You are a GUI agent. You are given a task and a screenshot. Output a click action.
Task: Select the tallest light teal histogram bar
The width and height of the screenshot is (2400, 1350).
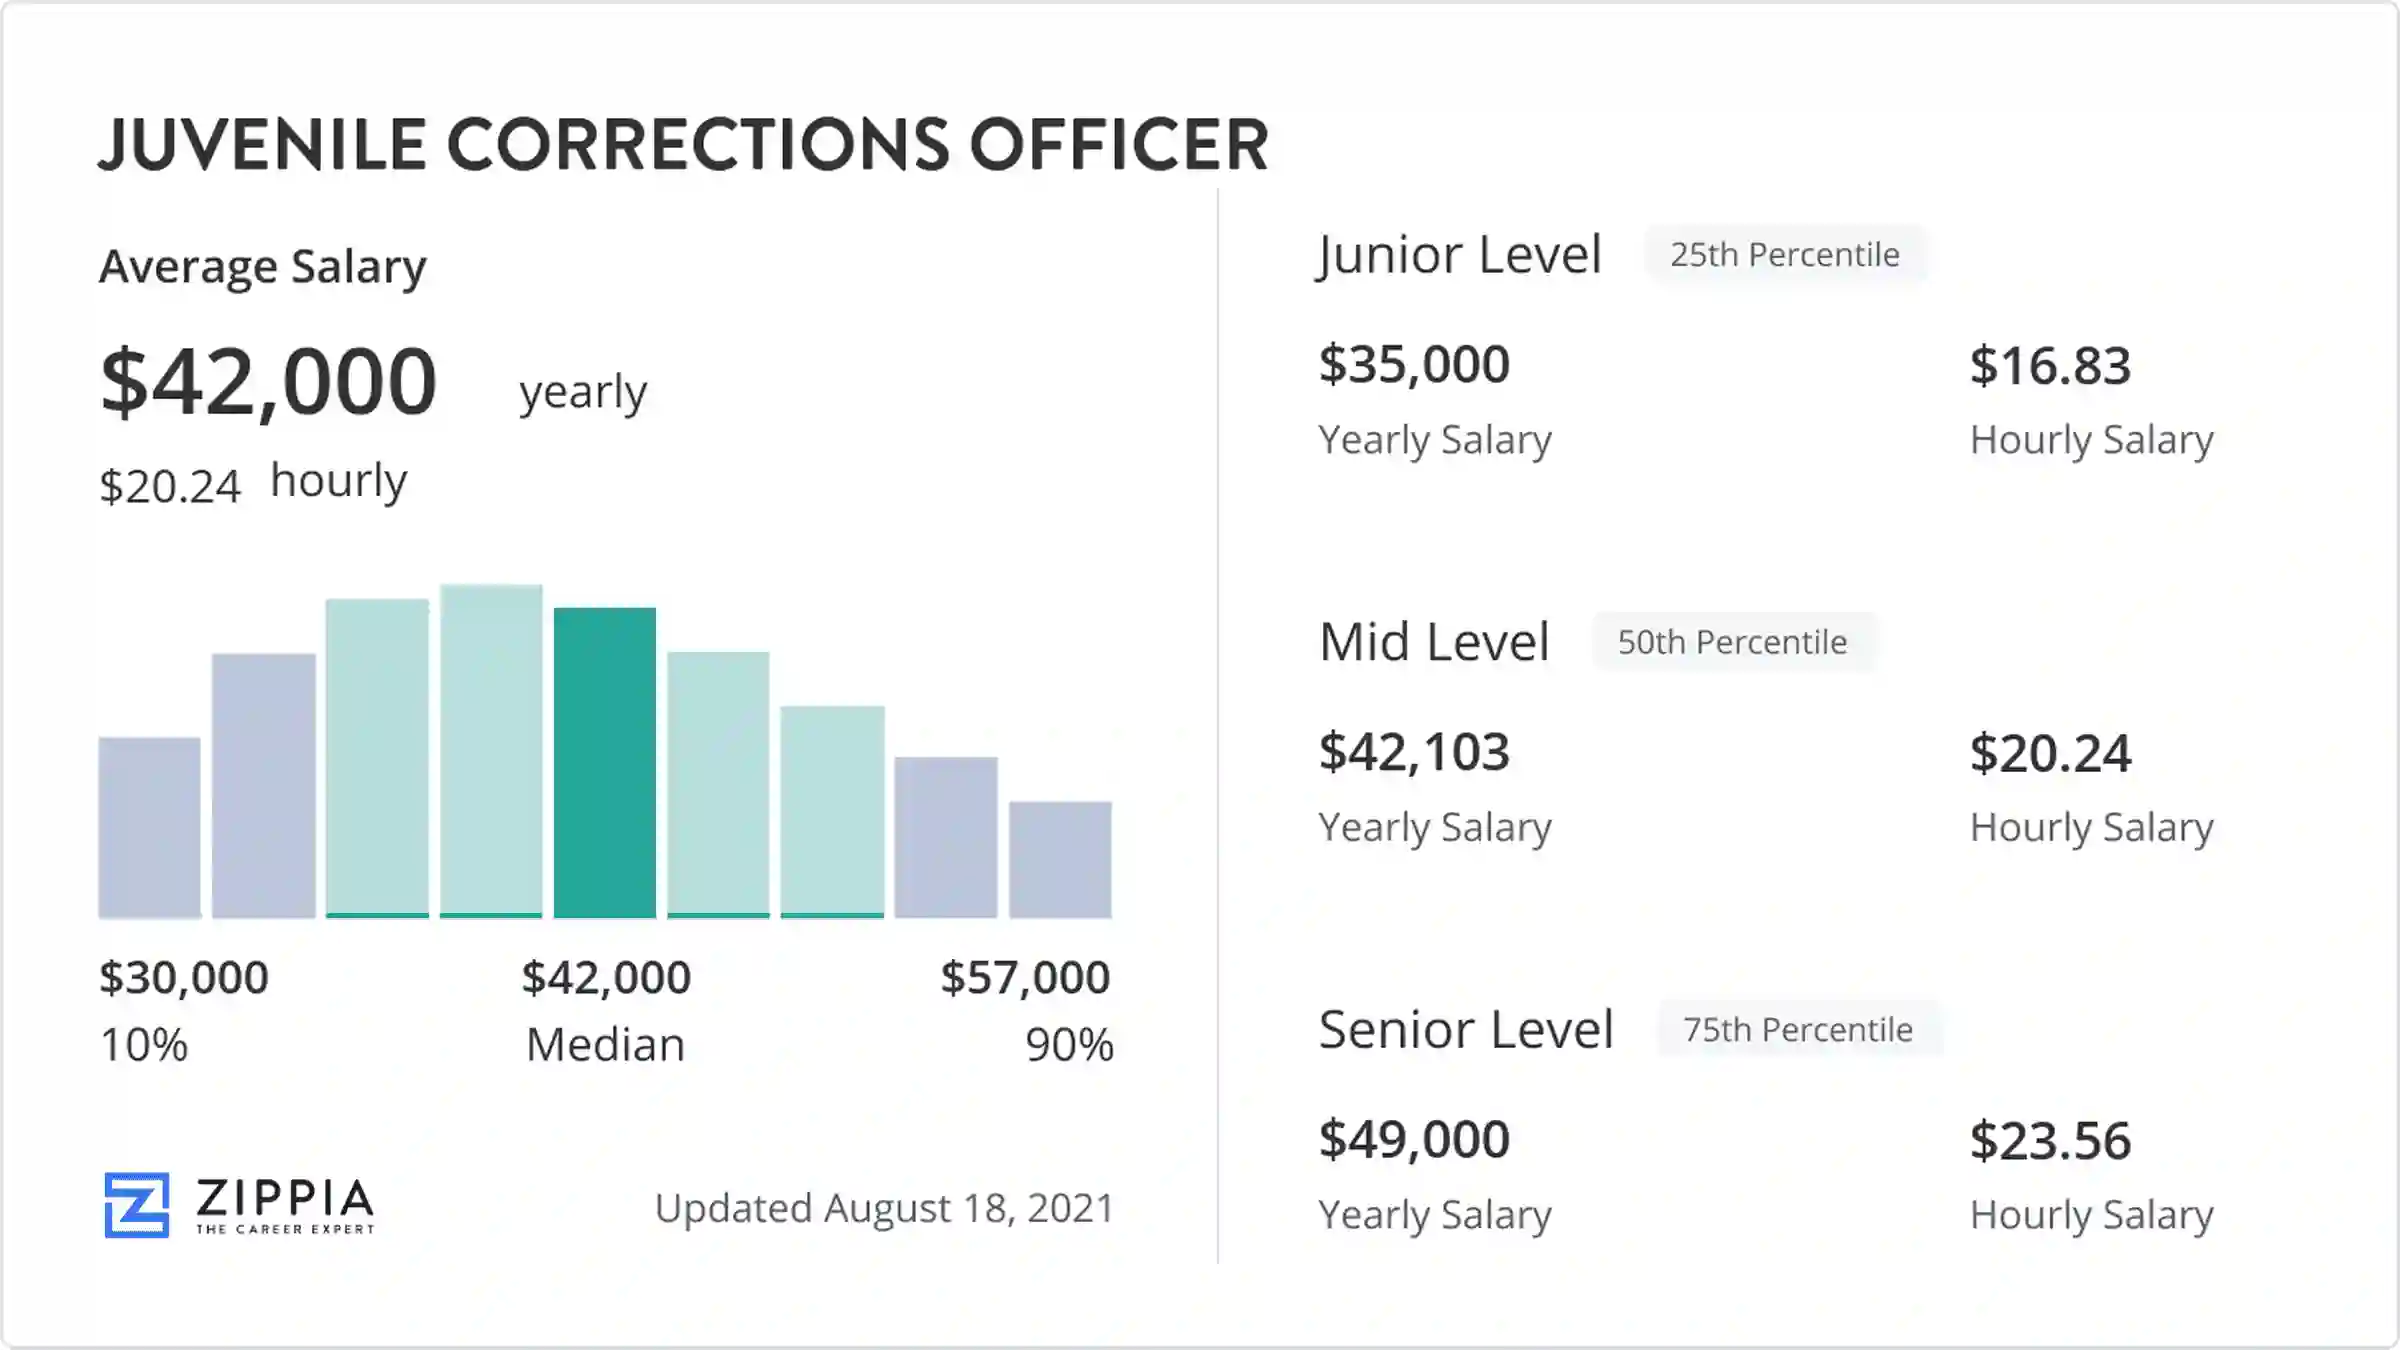(x=491, y=751)
